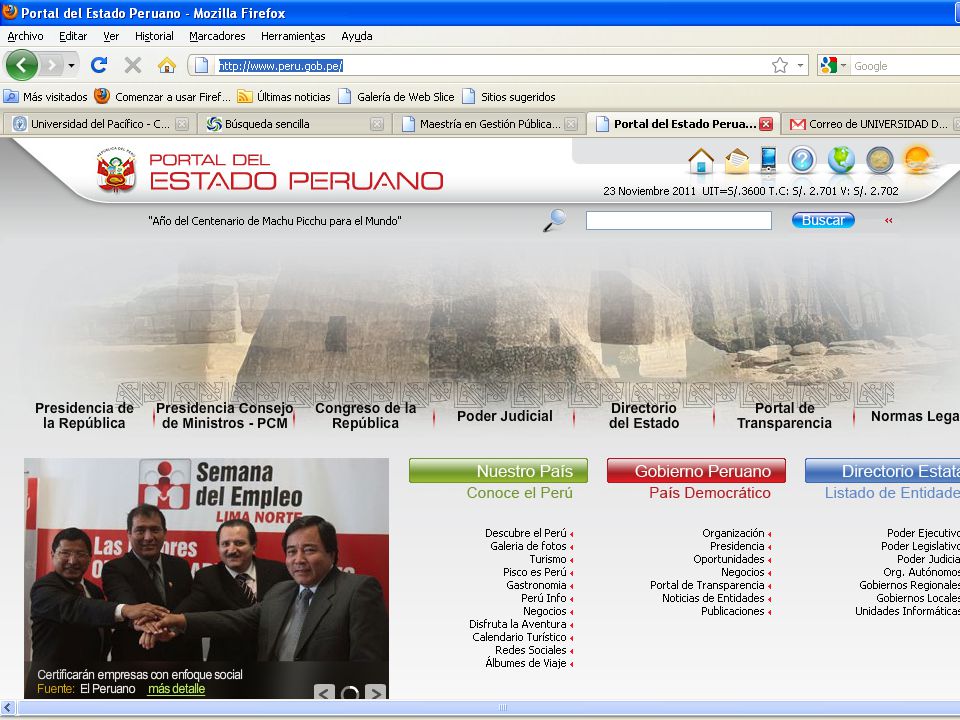Show previous news slide arrow
This screenshot has height=720, width=960.
tap(324, 692)
